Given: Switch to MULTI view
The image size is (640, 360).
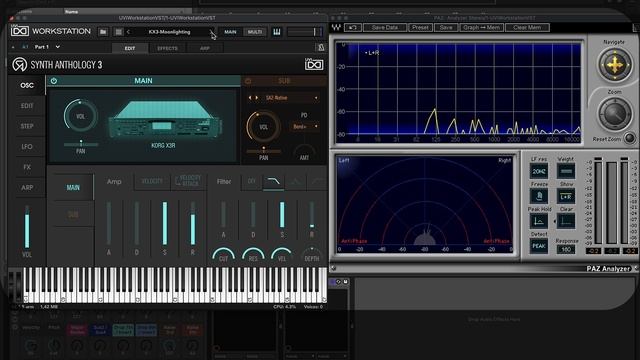Looking at the screenshot, I should (255, 32).
